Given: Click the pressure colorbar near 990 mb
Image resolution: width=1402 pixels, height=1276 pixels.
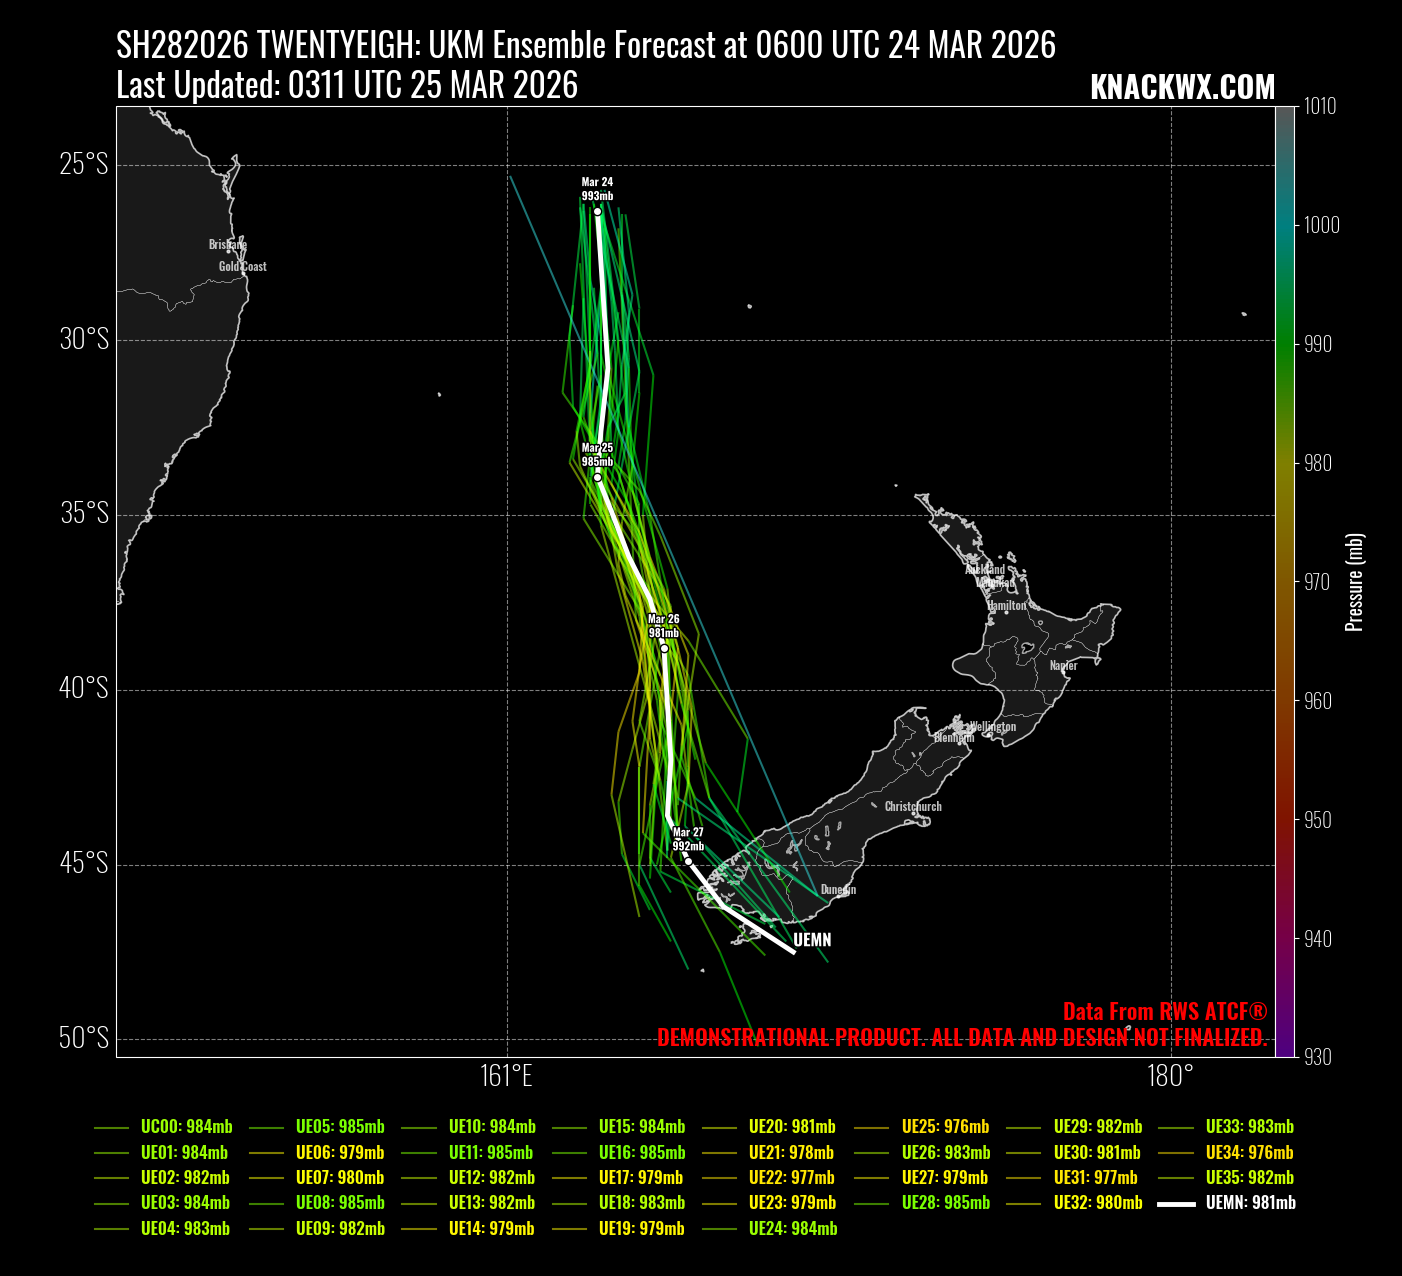Looking at the screenshot, I should [1285, 344].
